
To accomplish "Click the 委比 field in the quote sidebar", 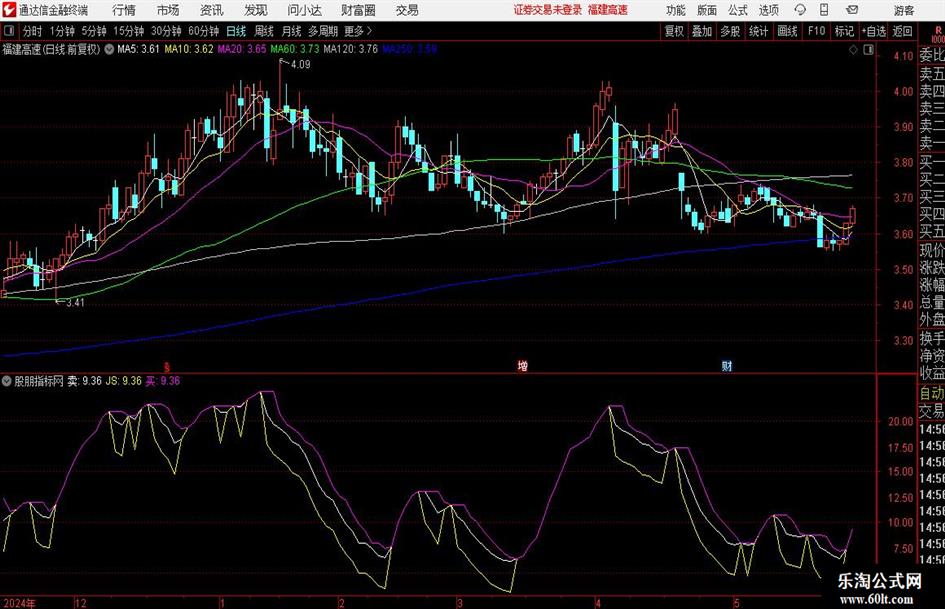I will [x=931, y=56].
